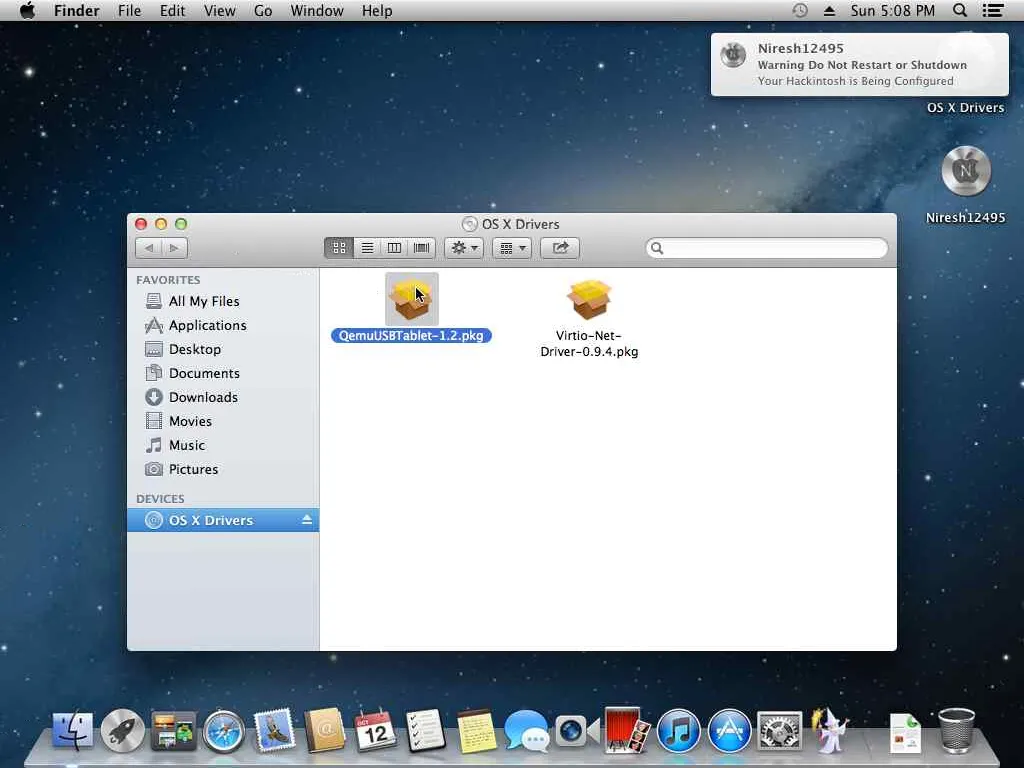Switch to list view

[x=367, y=248]
